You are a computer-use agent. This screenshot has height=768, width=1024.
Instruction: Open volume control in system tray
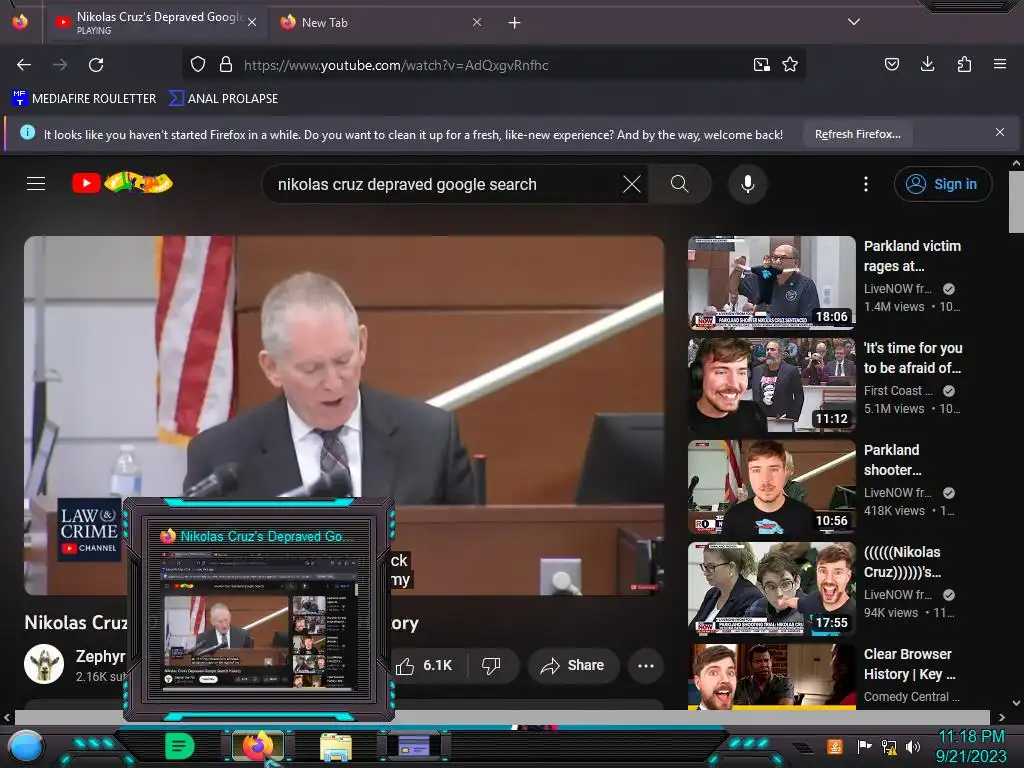click(x=913, y=746)
